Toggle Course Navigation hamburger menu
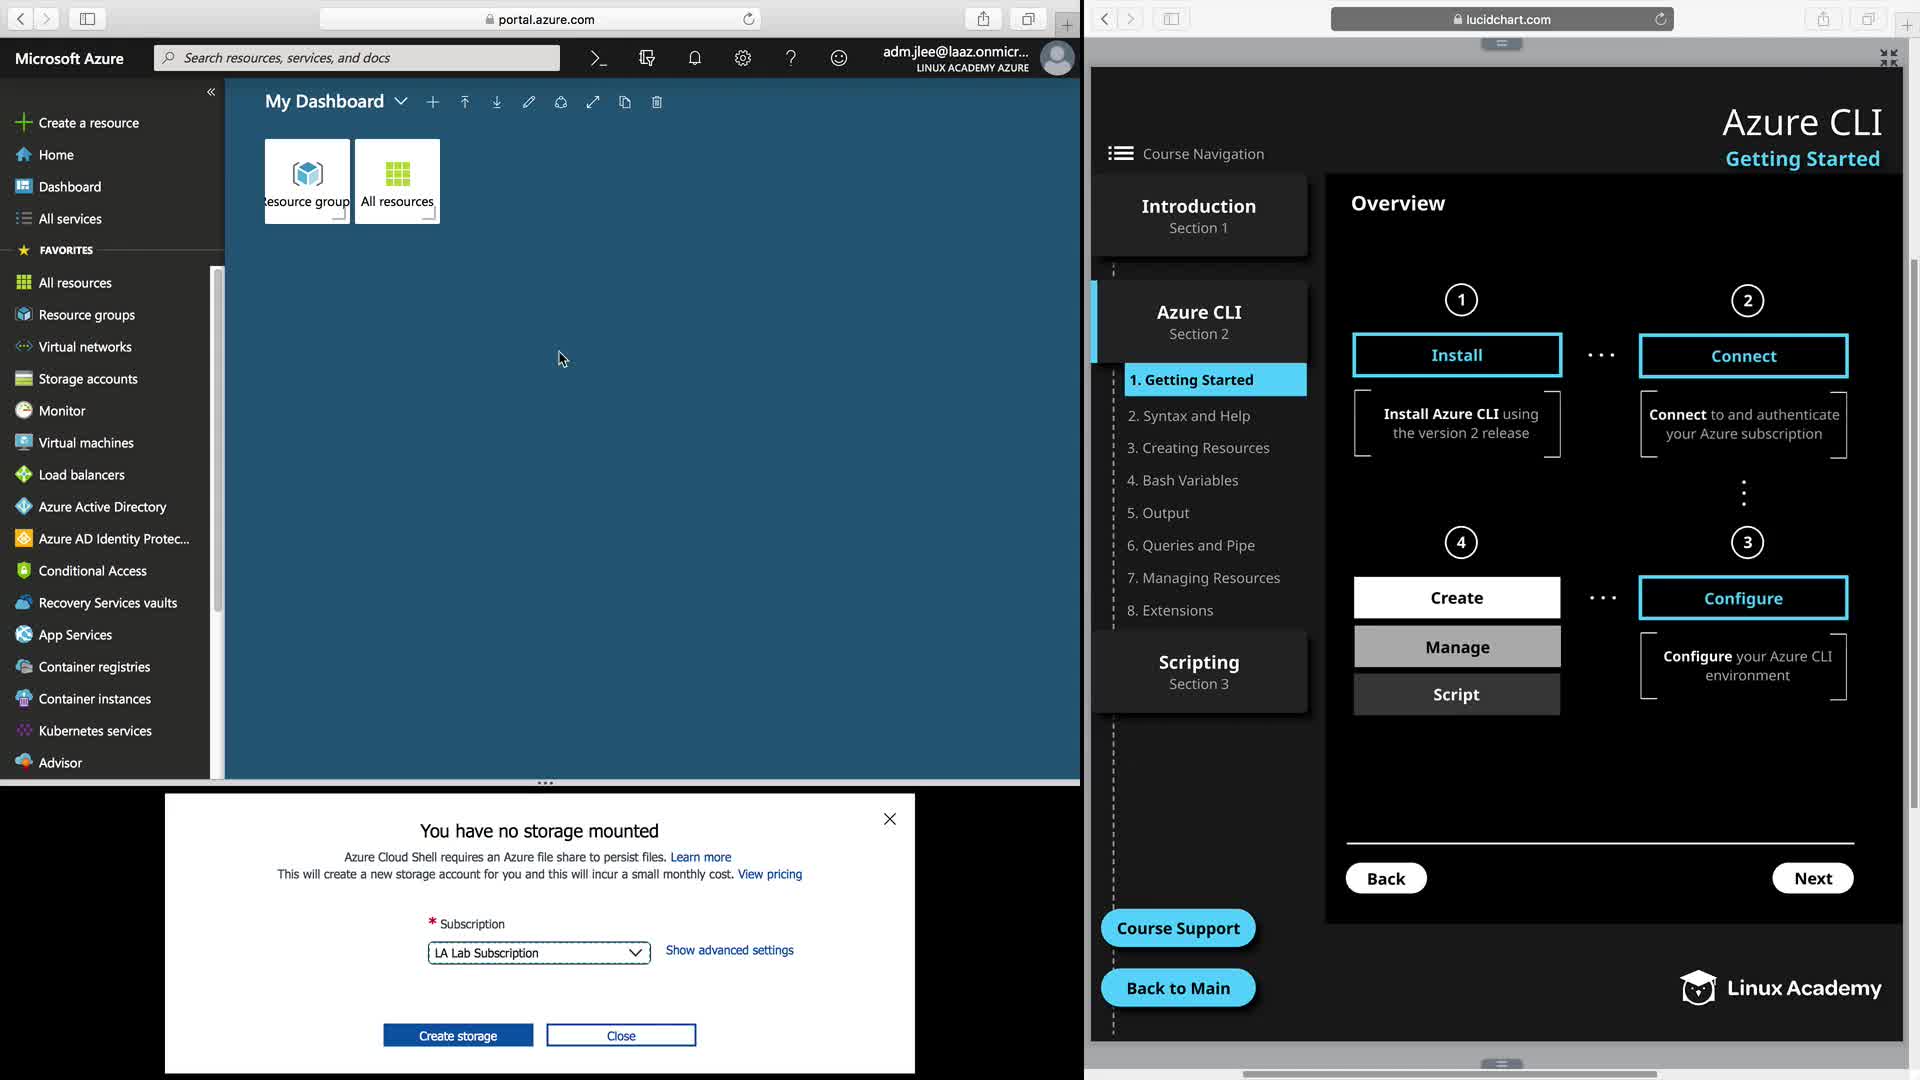1920x1080 pixels. coord(1120,153)
